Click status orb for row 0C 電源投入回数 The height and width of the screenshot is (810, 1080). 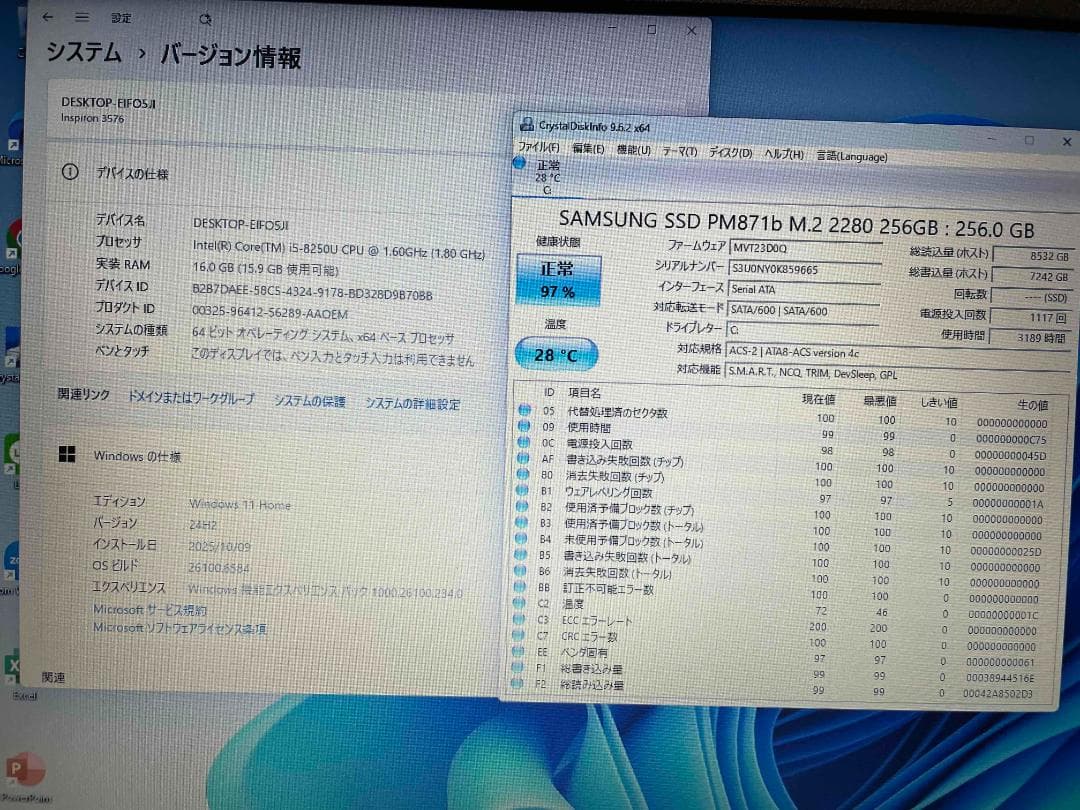coord(523,442)
